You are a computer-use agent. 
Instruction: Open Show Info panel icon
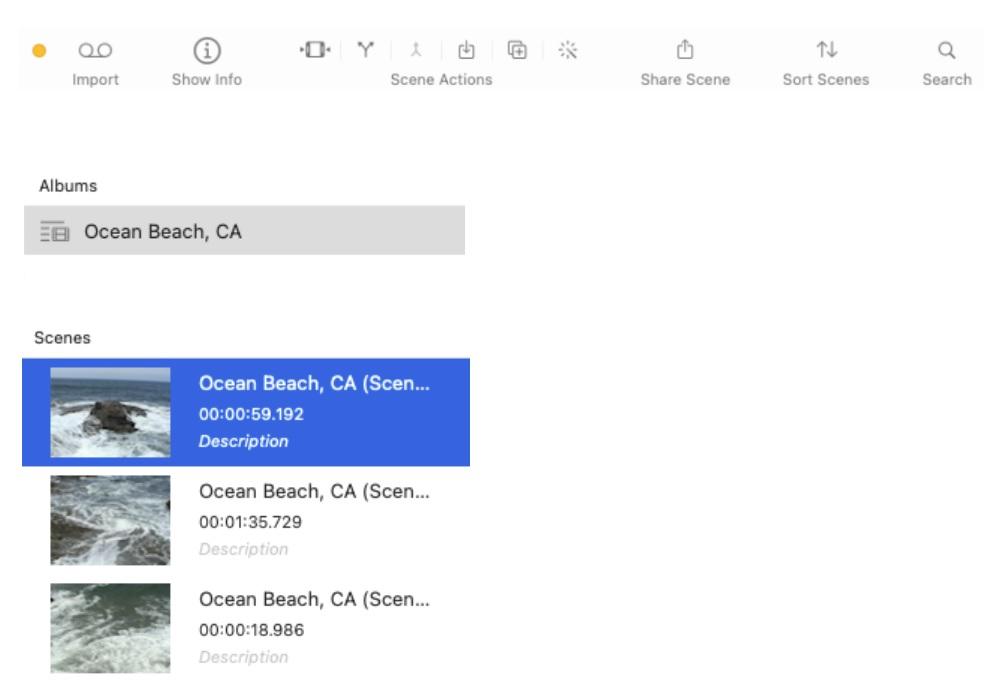(207, 50)
